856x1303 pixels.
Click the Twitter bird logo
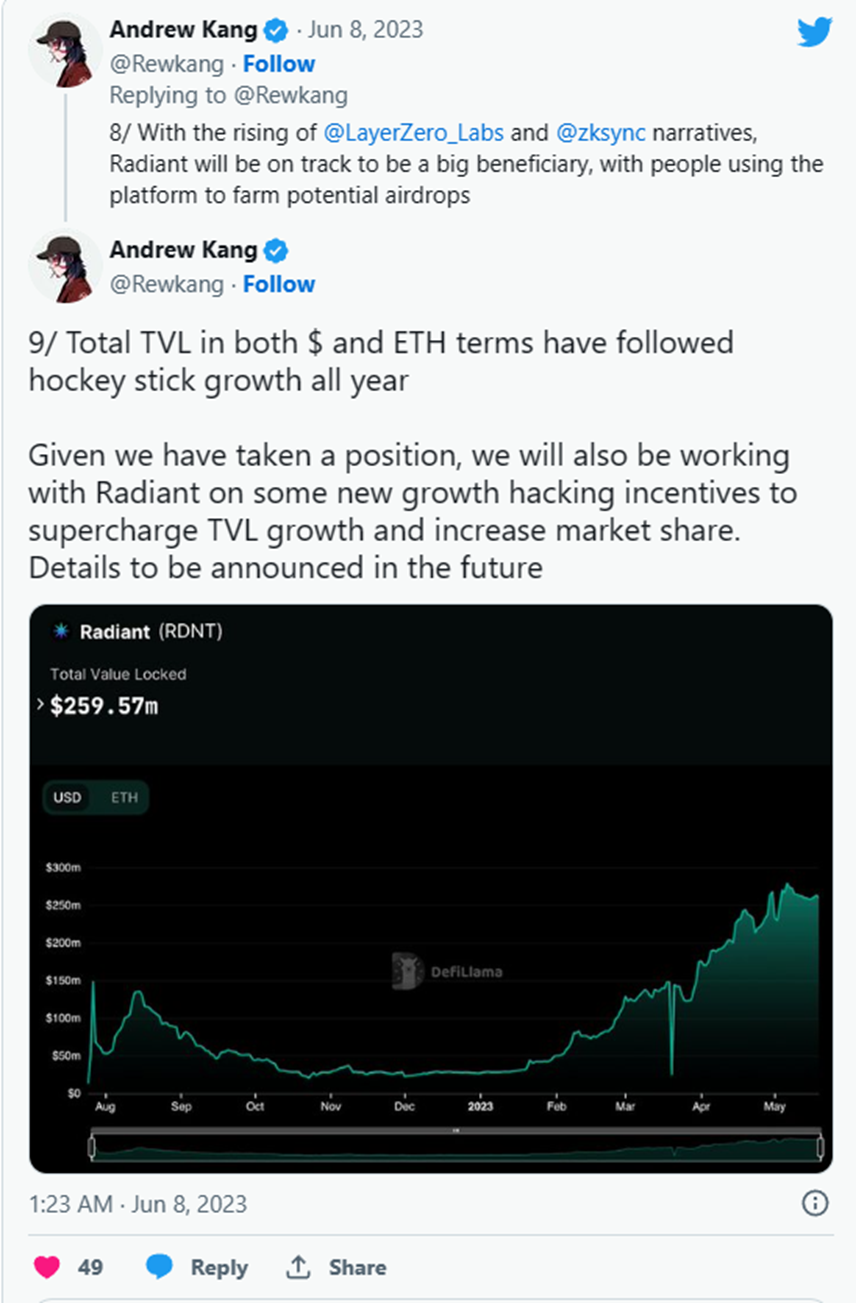click(x=815, y=32)
